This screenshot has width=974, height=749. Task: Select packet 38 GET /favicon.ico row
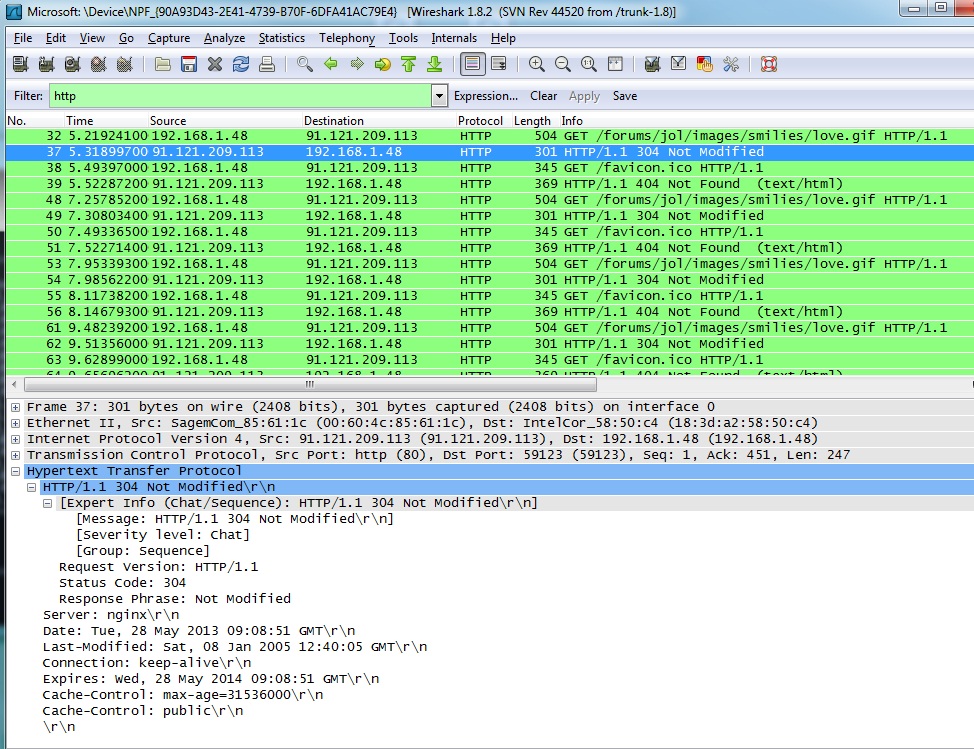coord(489,168)
